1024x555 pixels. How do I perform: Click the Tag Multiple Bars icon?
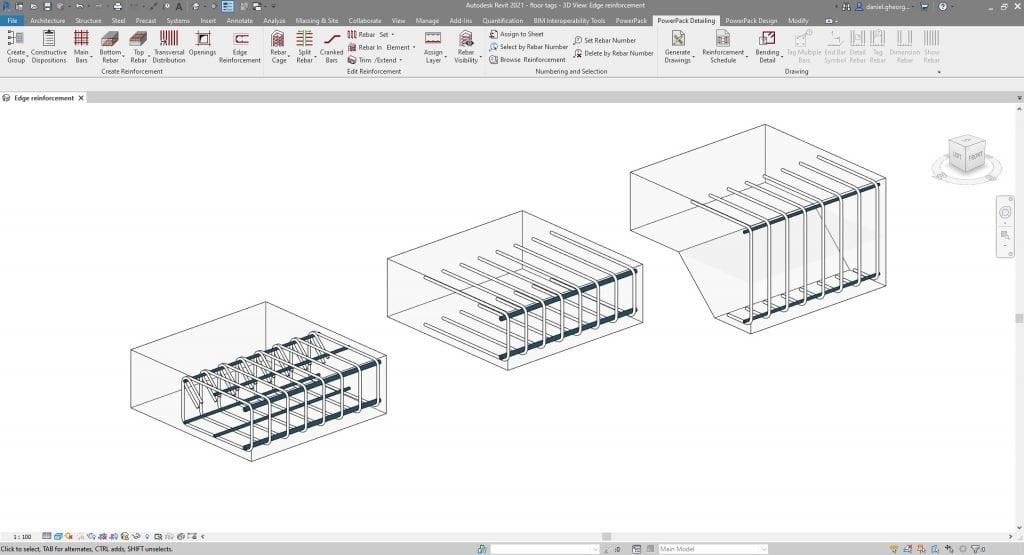coord(803,39)
